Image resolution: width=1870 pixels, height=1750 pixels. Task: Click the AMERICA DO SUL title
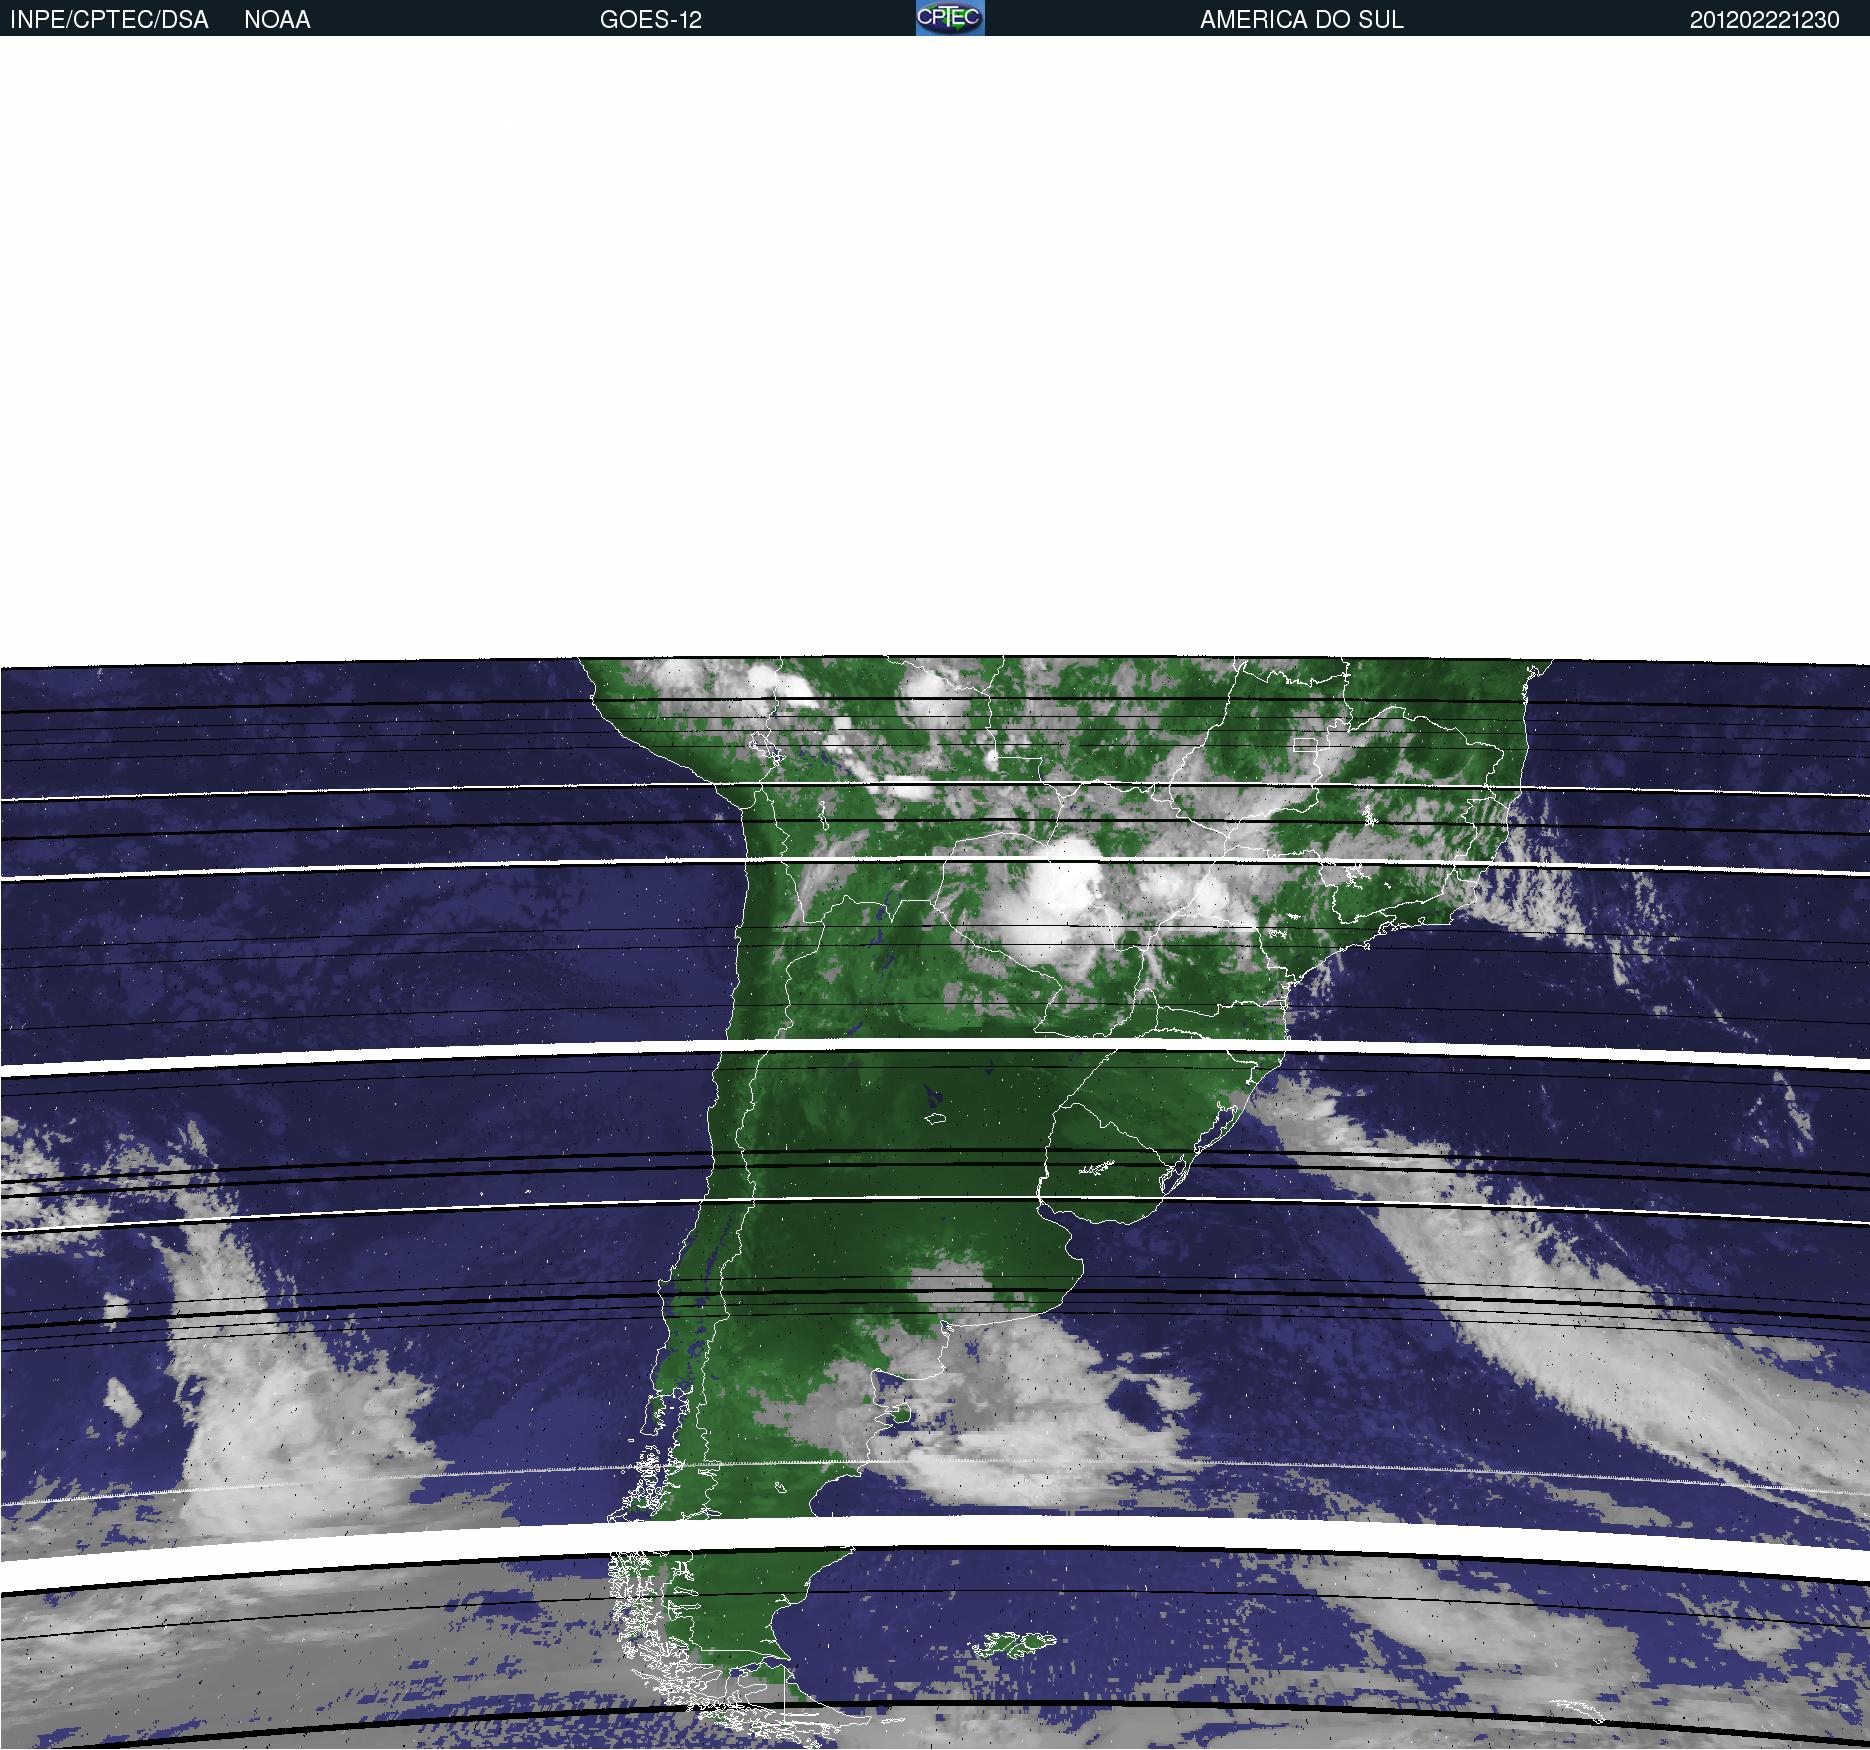point(1302,20)
